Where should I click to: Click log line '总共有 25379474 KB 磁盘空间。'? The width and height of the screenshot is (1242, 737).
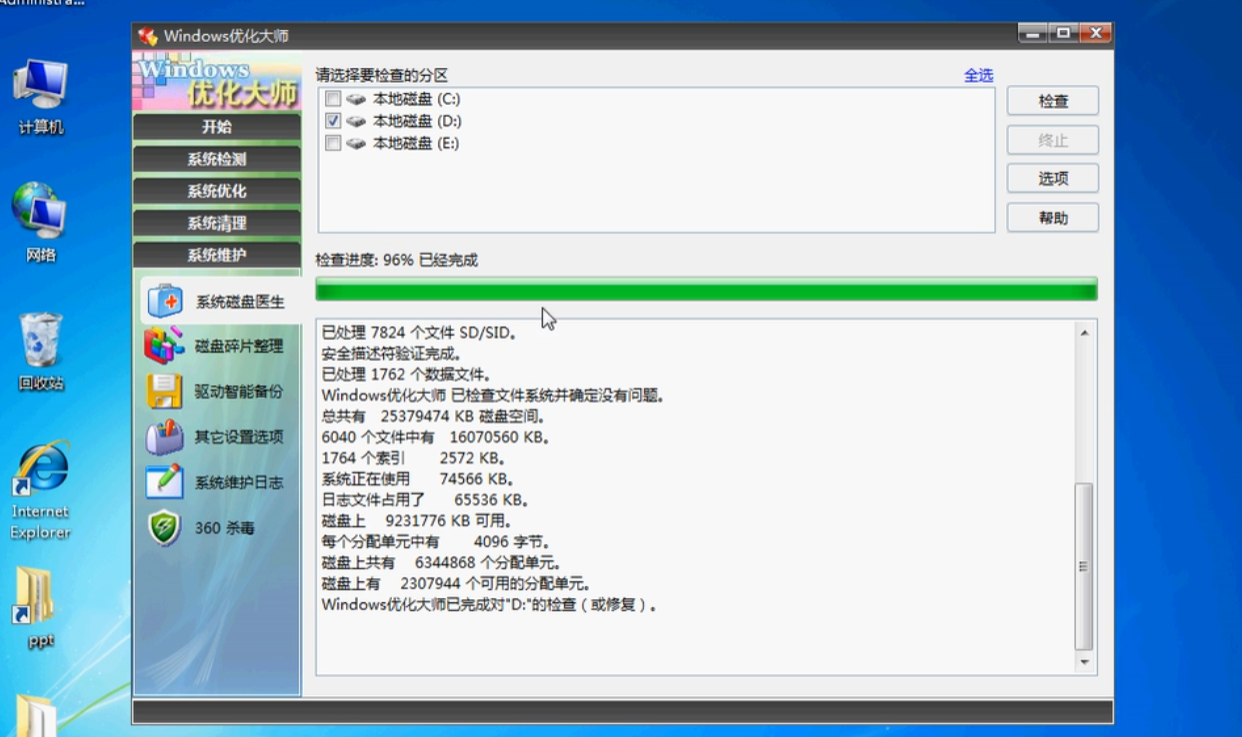coord(433,416)
